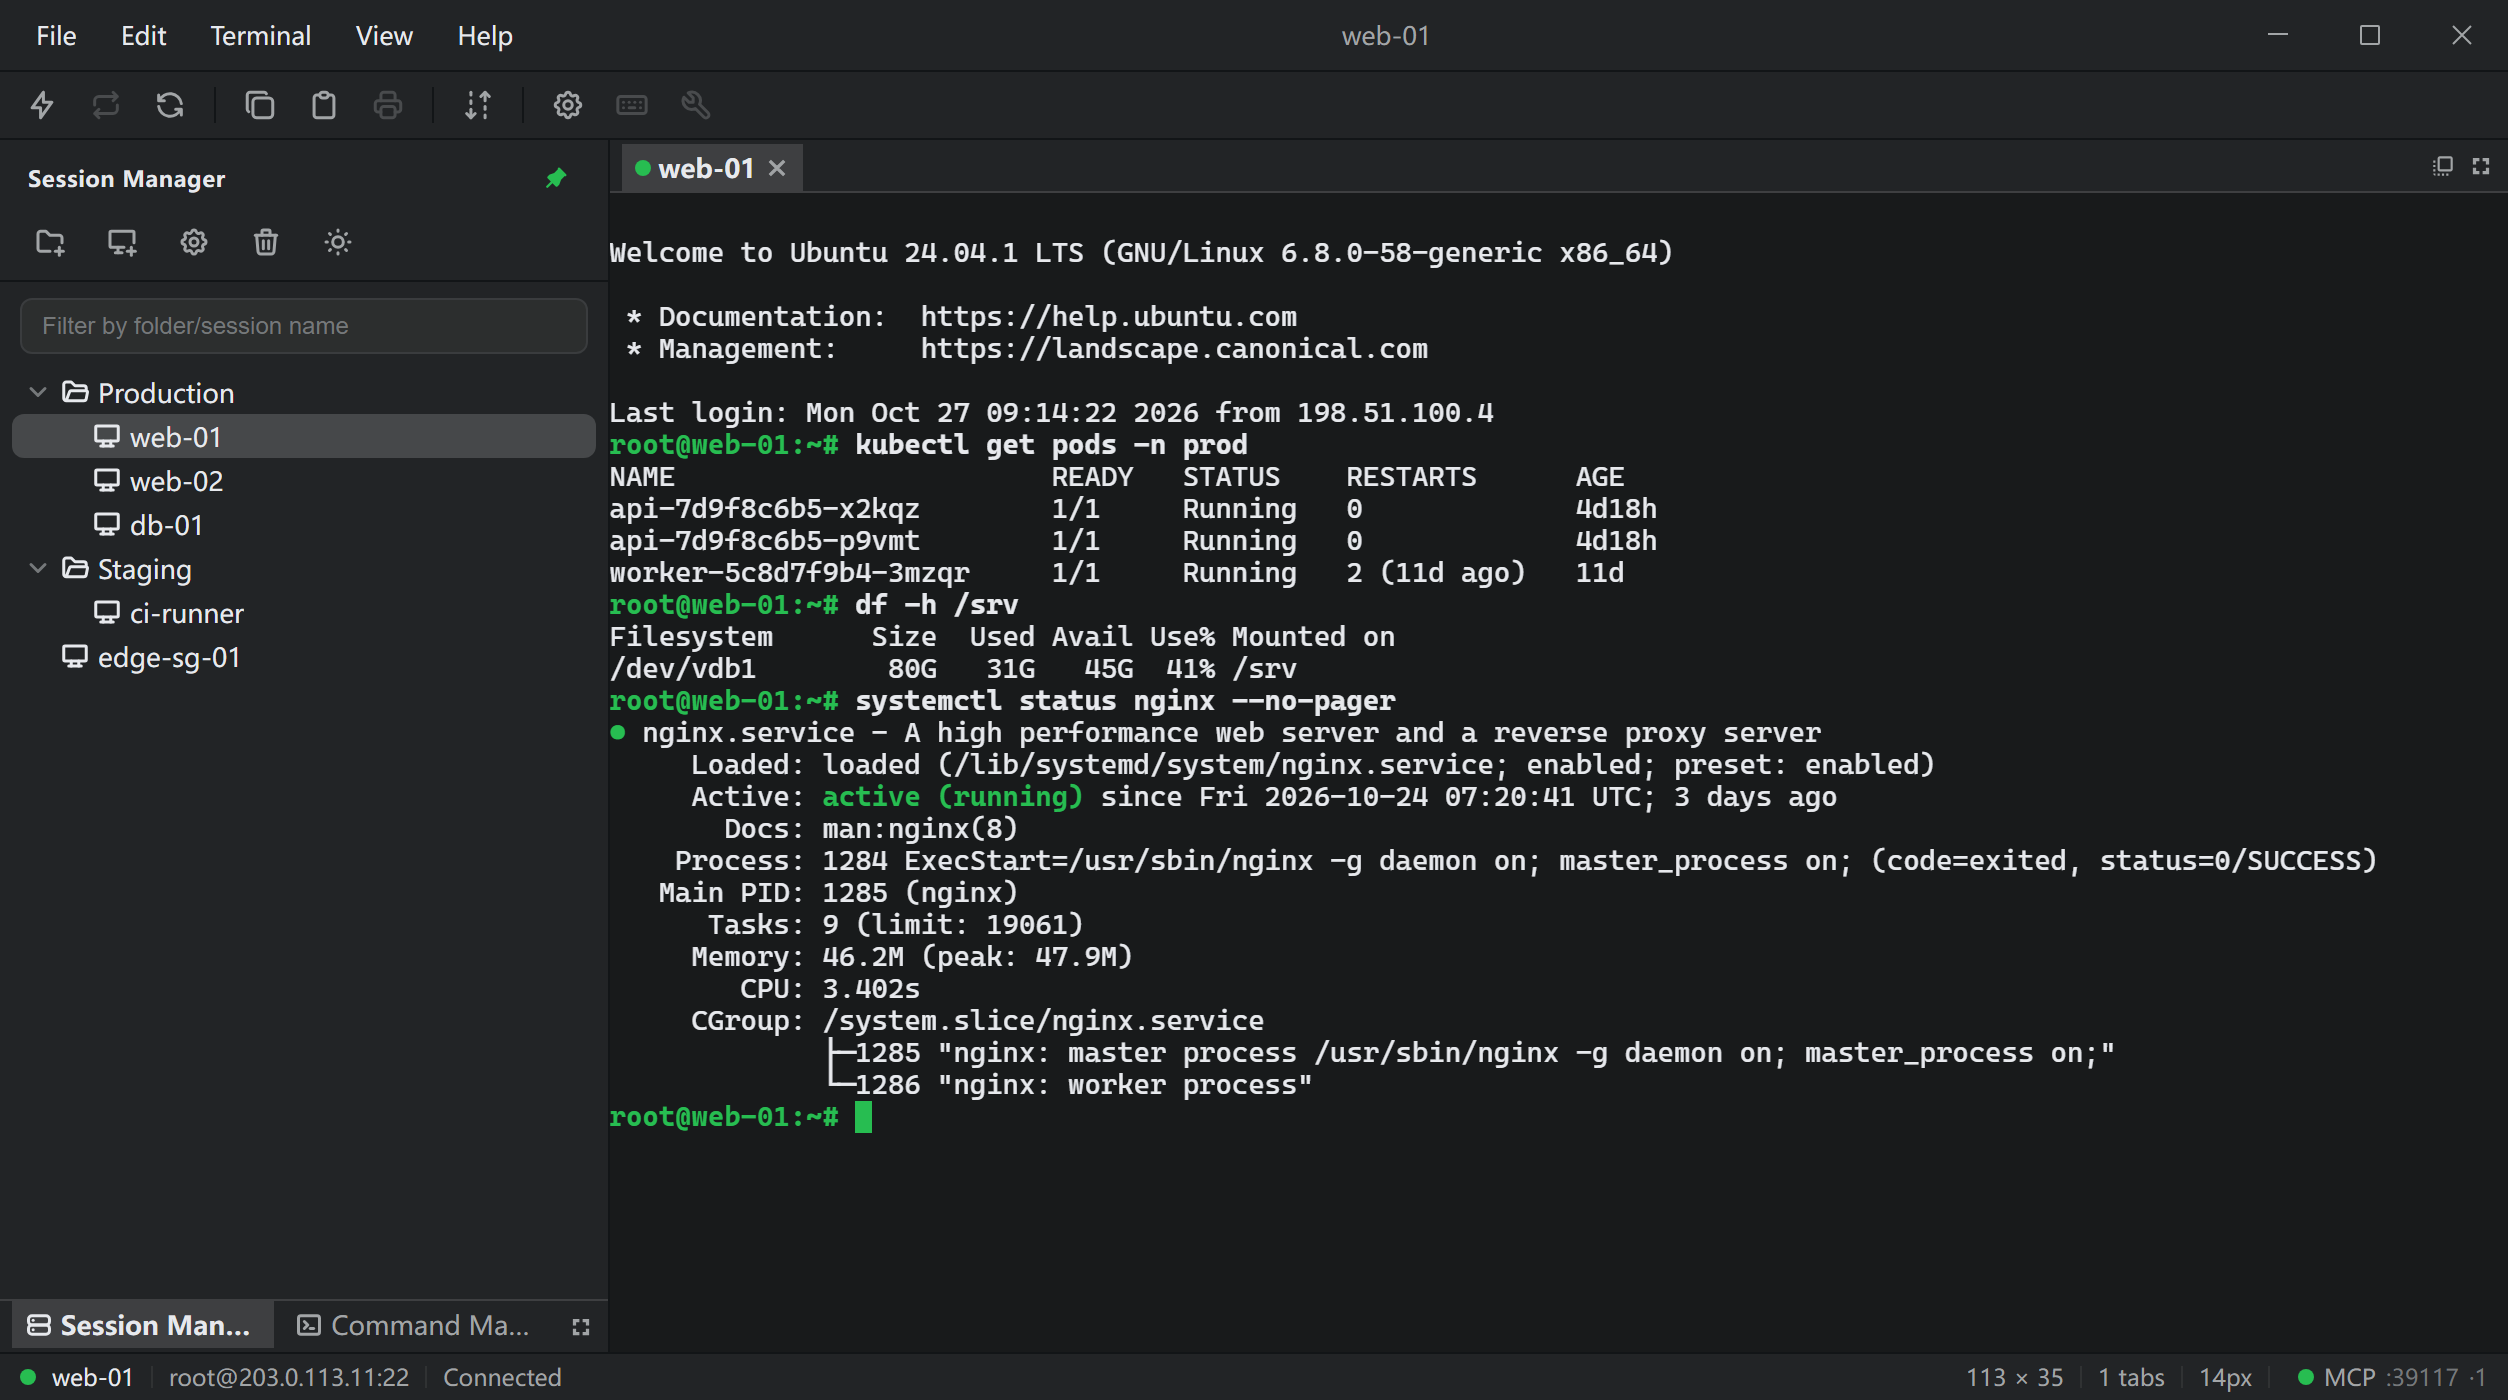Image resolution: width=2508 pixels, height=1400 pixels.
Task: Click the print icon in toolbar
Action: click(388, 105)
